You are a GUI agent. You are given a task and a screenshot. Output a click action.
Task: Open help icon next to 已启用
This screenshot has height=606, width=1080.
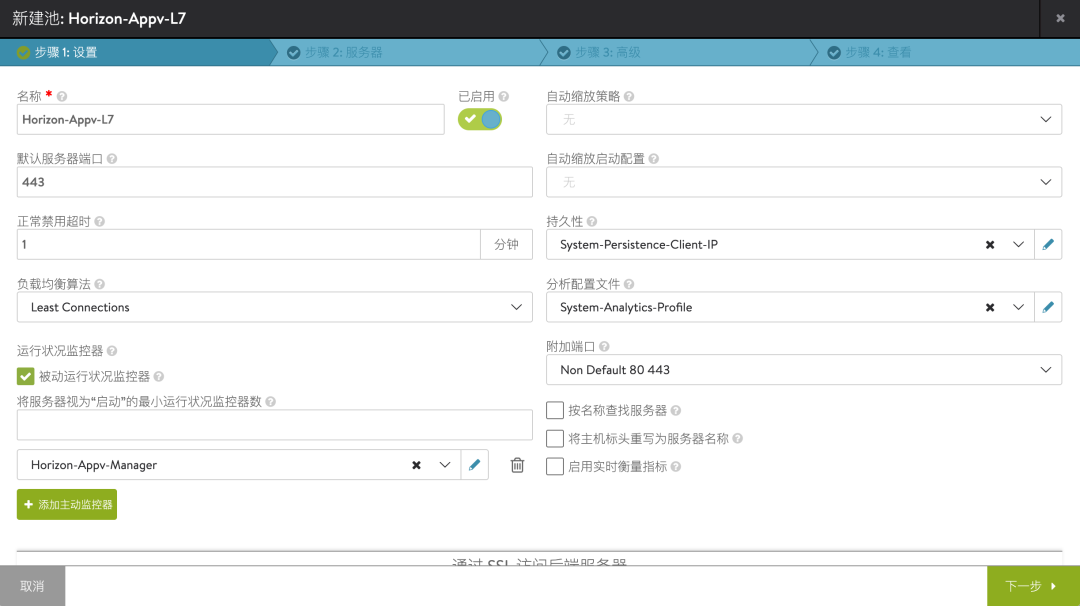click(503, 96)
